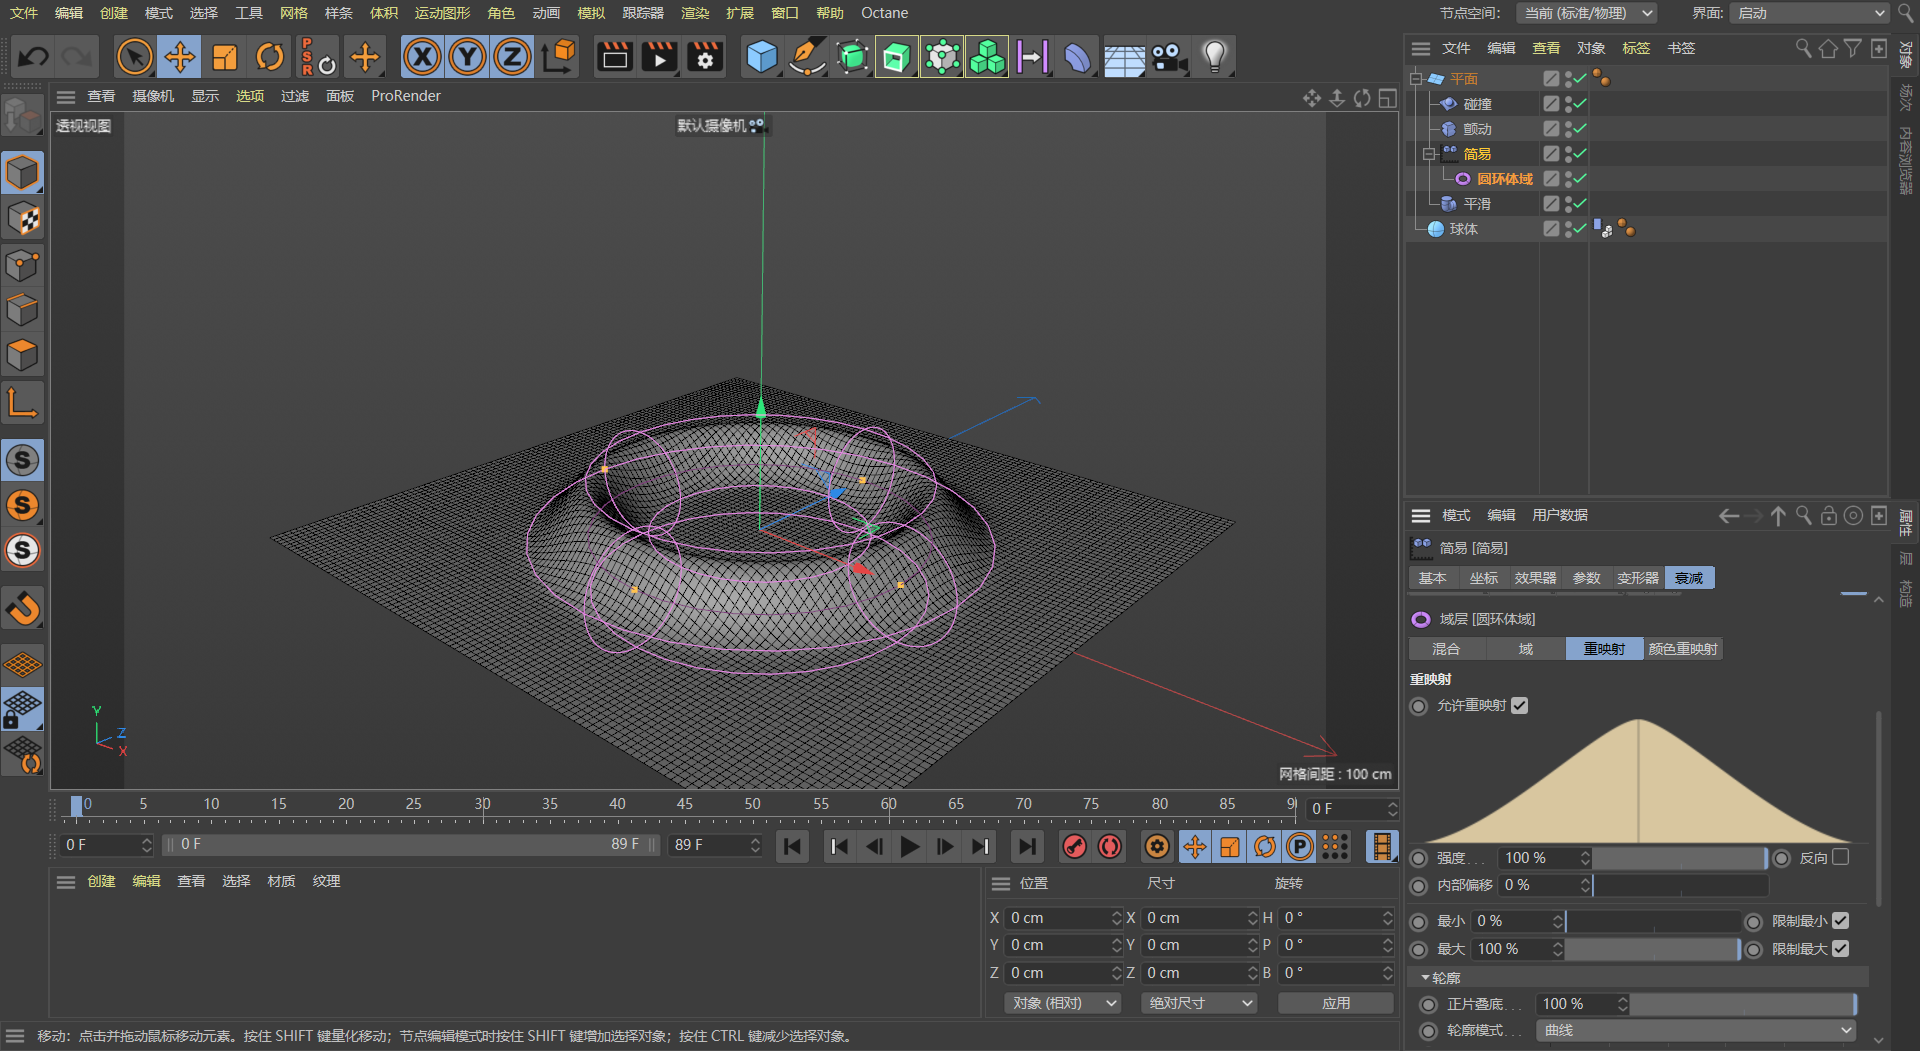Click the blue Cube primitive icon

coord(762,57)
